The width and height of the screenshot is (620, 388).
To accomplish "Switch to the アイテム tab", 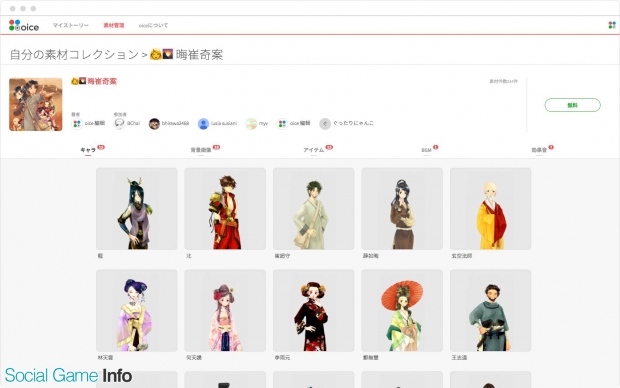I will coord(314,150).
